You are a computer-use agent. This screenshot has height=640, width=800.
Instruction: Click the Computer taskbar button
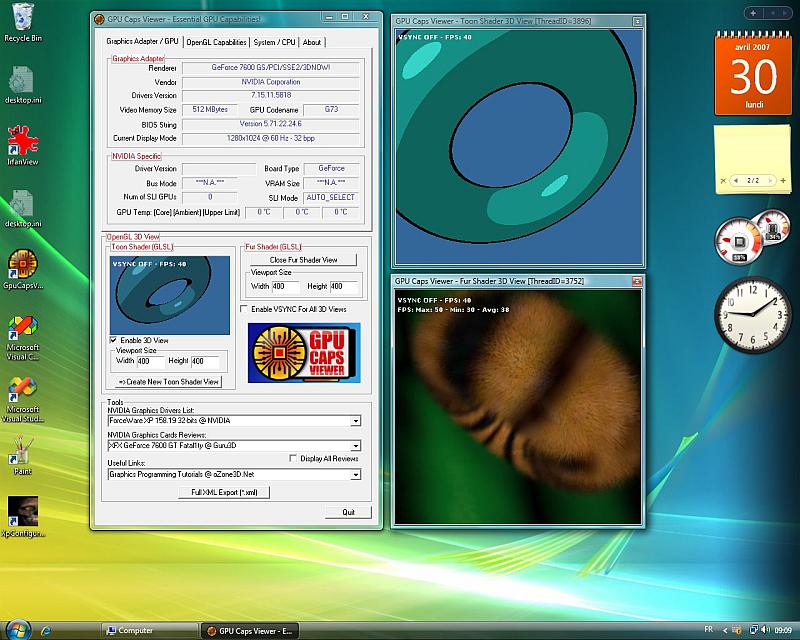click(x=148, y=631)
